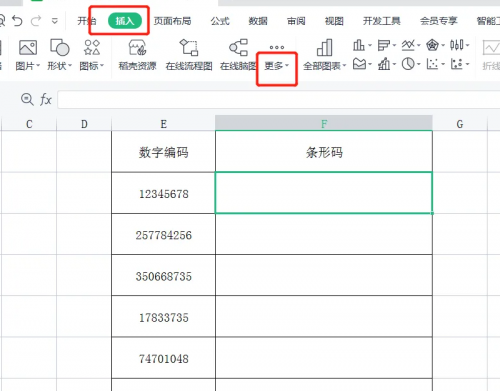Image resolution: width=500 pixels, height=391 pixels.
Task: Click the empty barcode cell beside 257784256
Action: pos(324,235)
